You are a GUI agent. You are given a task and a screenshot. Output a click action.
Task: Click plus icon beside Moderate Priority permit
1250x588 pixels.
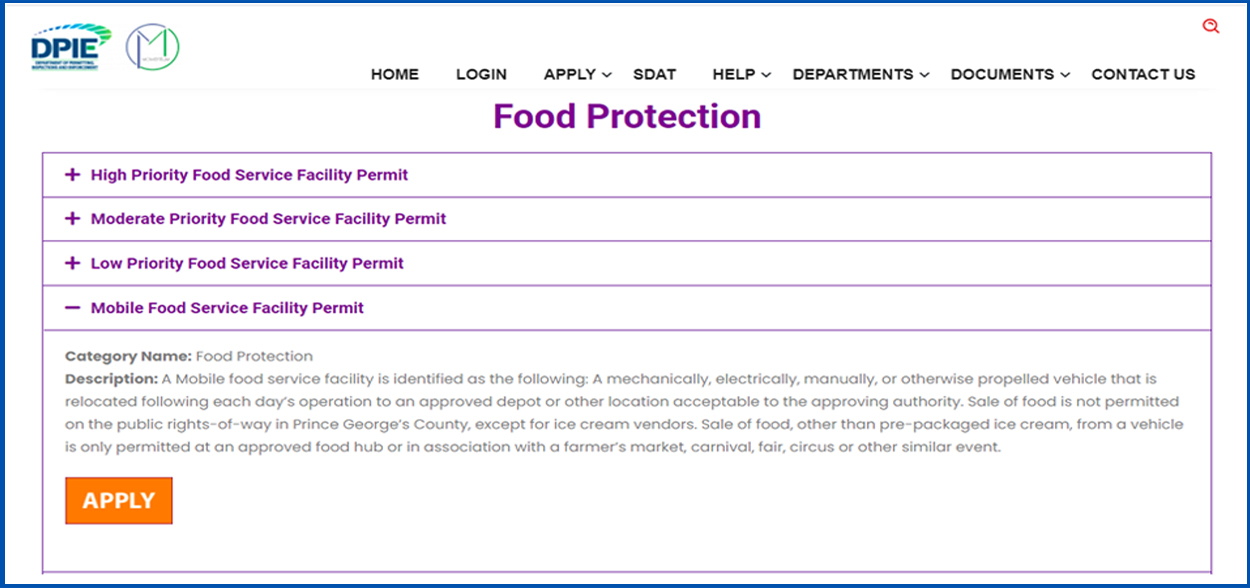click(x=72, y=219)
